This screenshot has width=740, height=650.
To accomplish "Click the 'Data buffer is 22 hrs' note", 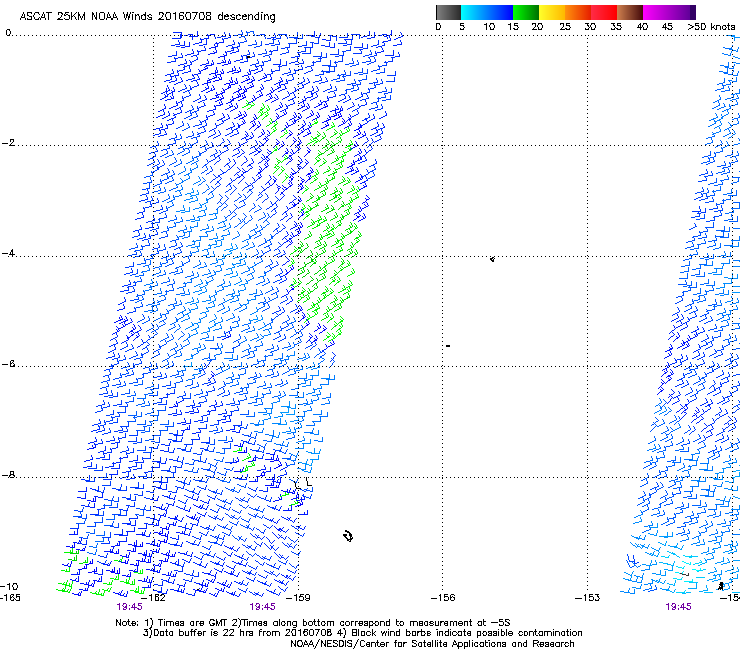I will coord(362,633).
